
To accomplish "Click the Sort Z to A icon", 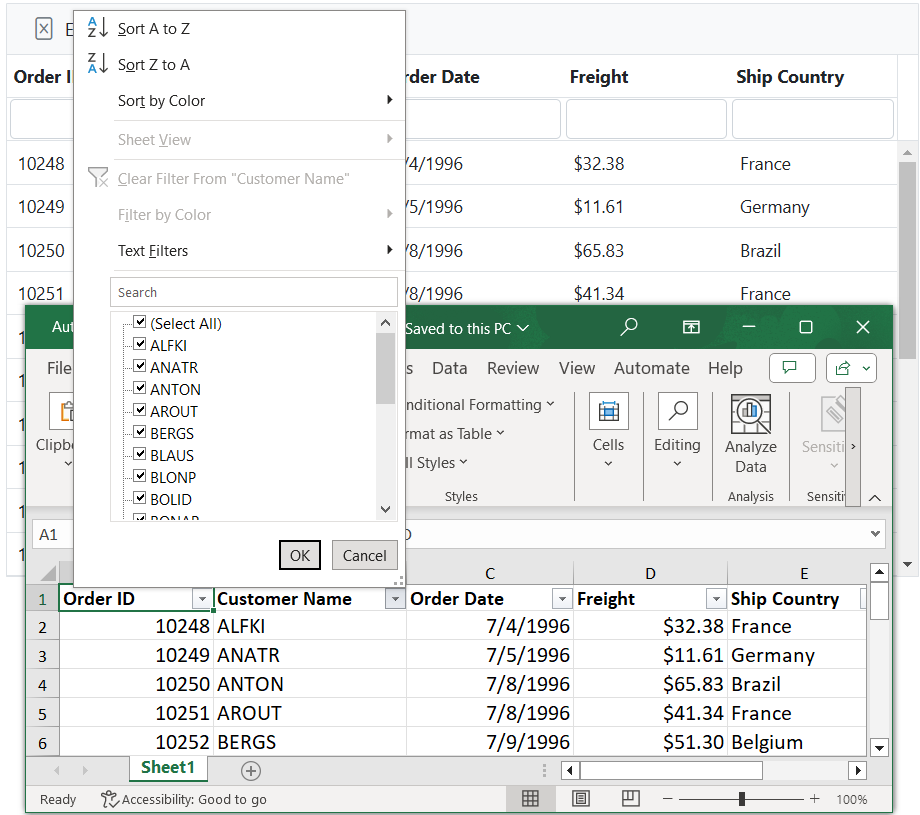I will tap(98, 64).
